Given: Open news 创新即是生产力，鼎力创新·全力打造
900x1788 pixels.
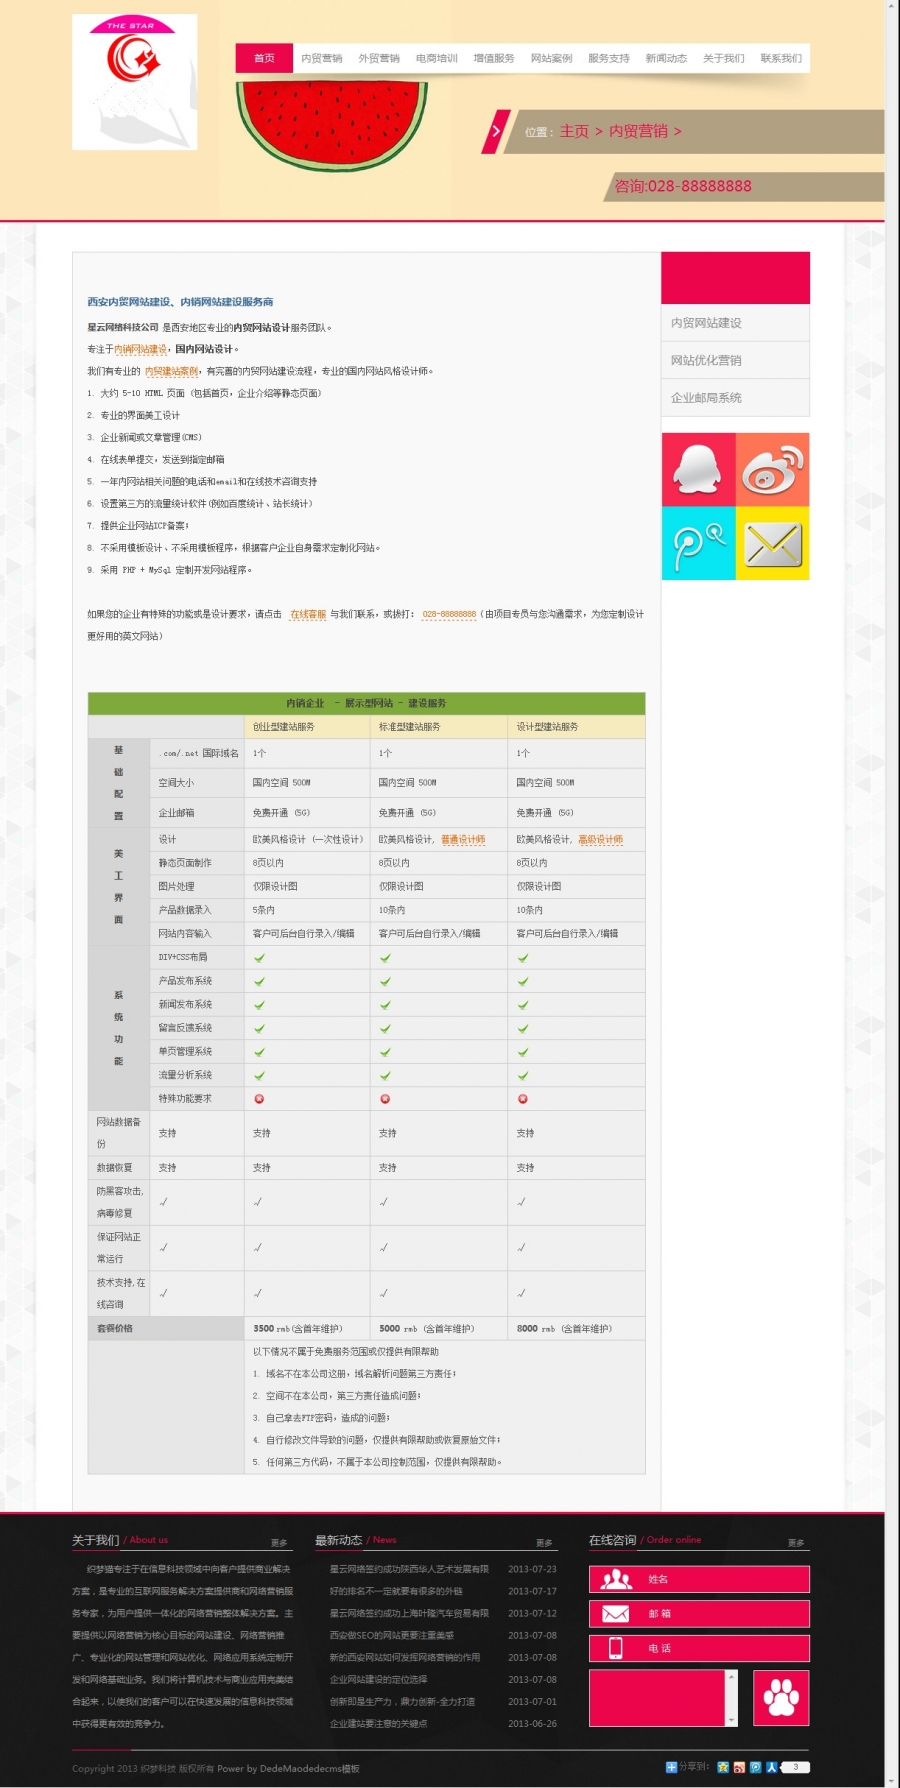Looking at the screenshot, I should click(402, 1701).
